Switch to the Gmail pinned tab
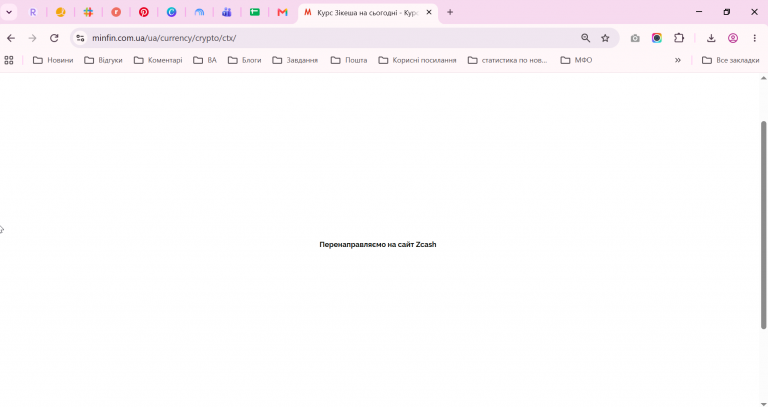 (283, 12)
